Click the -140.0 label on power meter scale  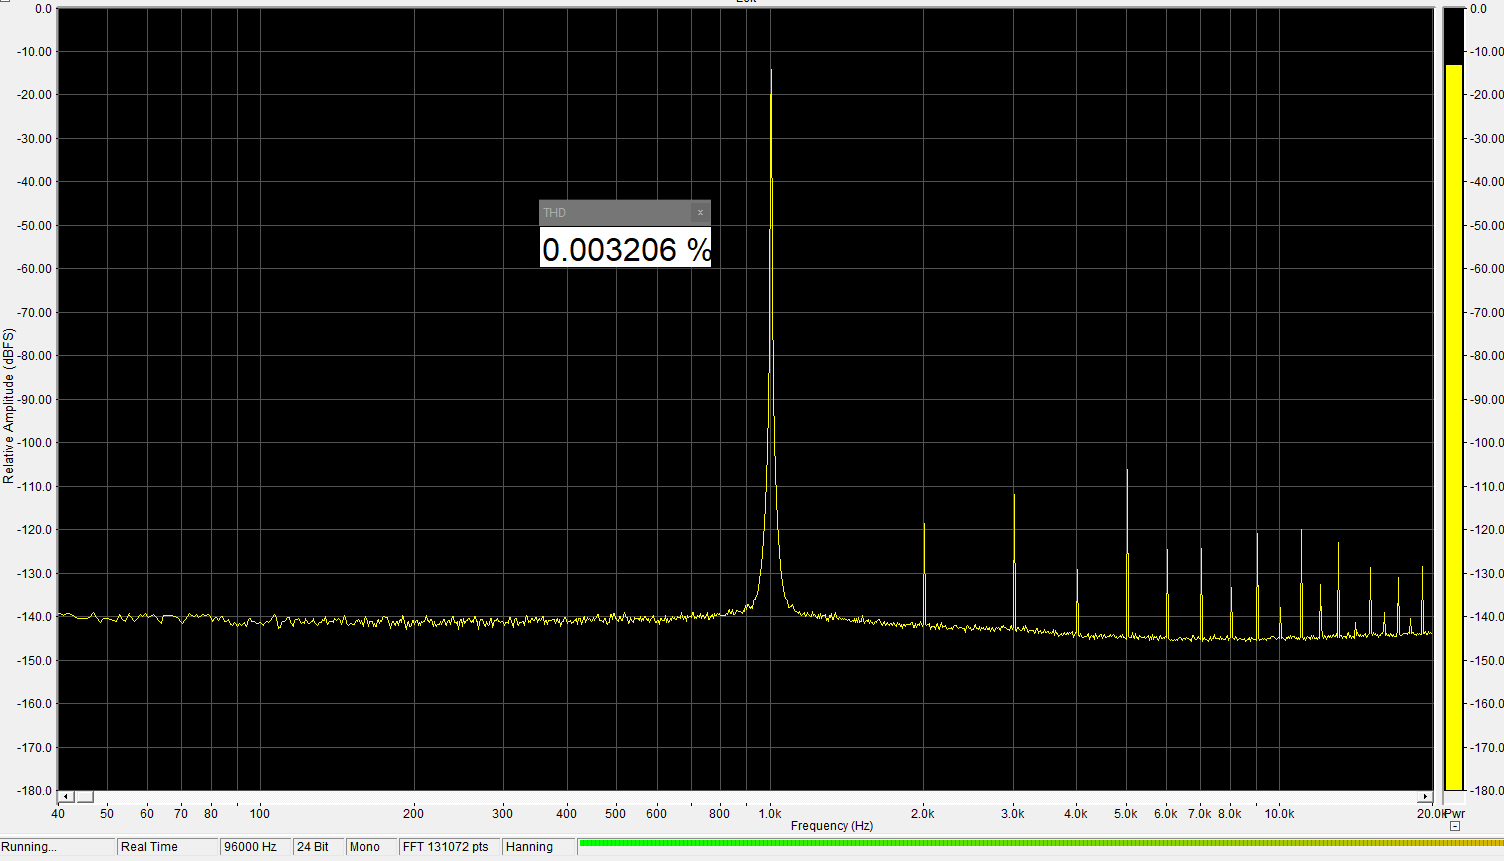1485,617
